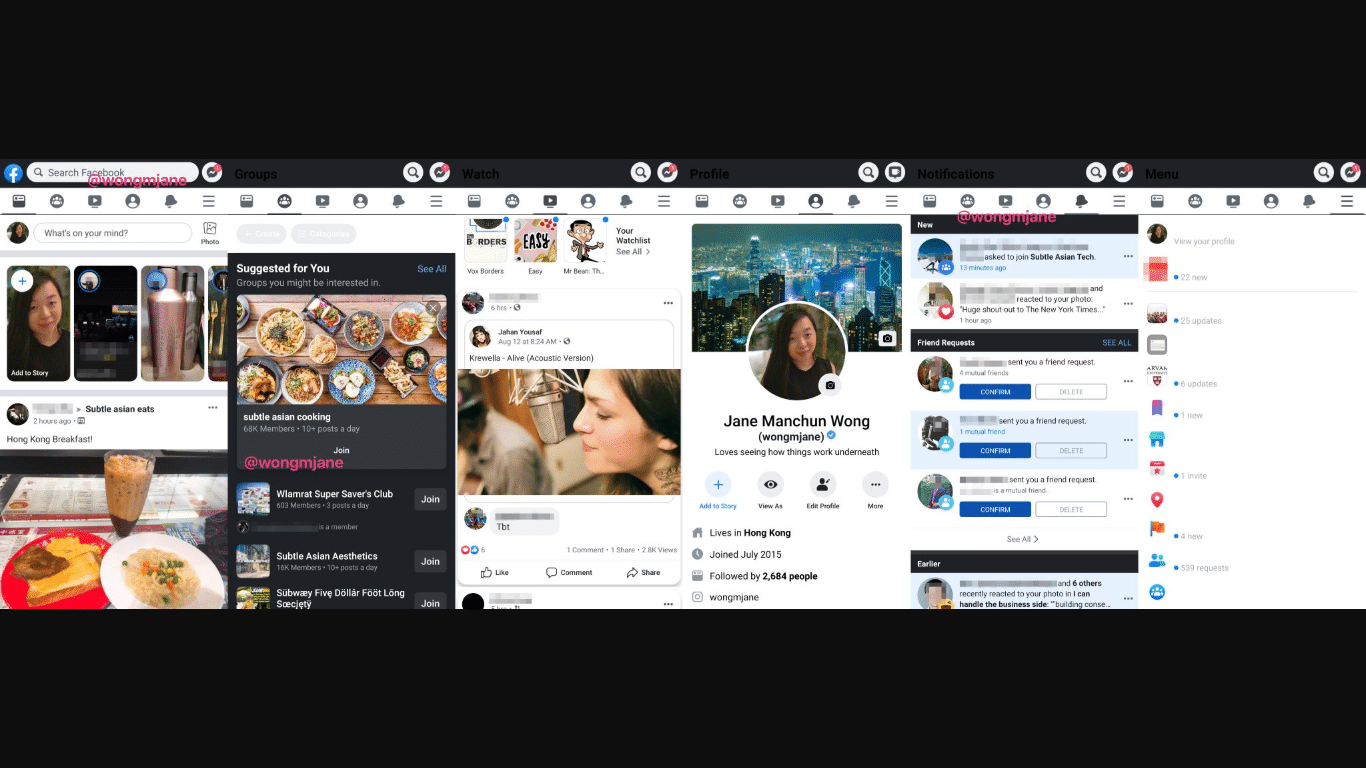Select the Watch tab in the Watch panel
The image size is (1366, 768).
click(x=550, y=201)
